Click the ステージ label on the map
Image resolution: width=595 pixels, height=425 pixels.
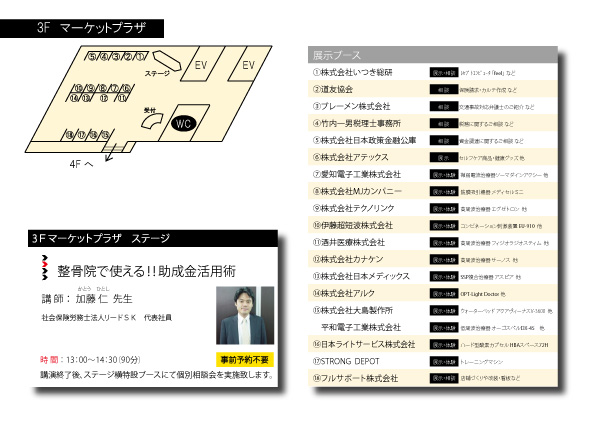[x=157, y=73]
